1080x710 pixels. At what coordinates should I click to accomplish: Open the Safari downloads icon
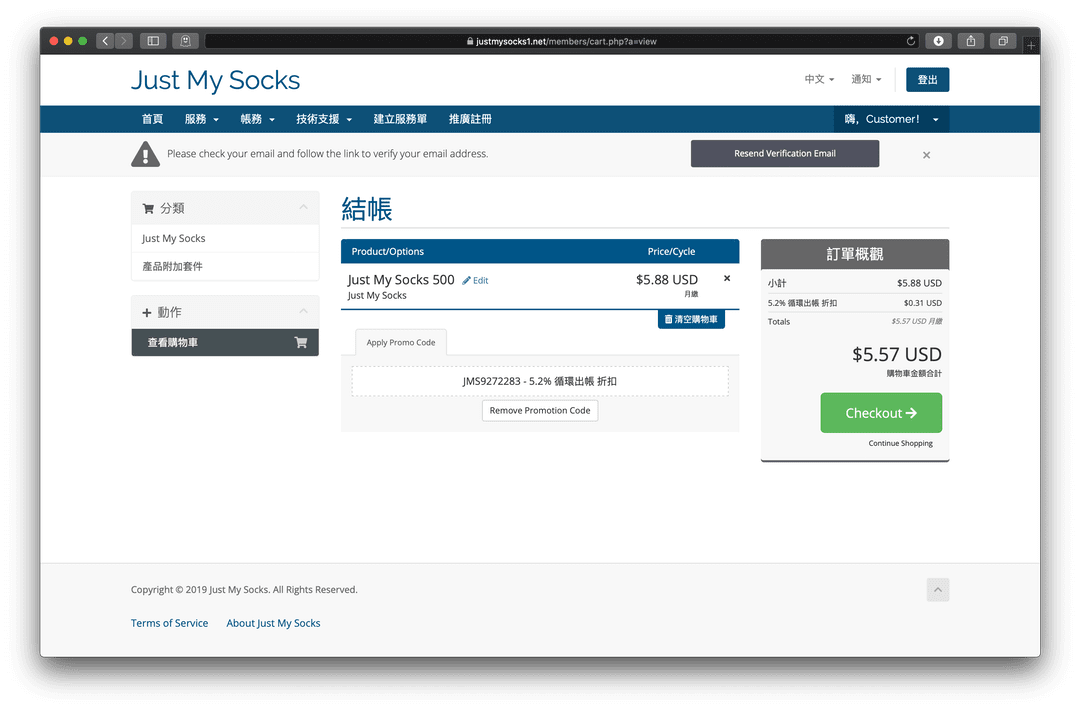pyautogui.click(x=938, y=41)
